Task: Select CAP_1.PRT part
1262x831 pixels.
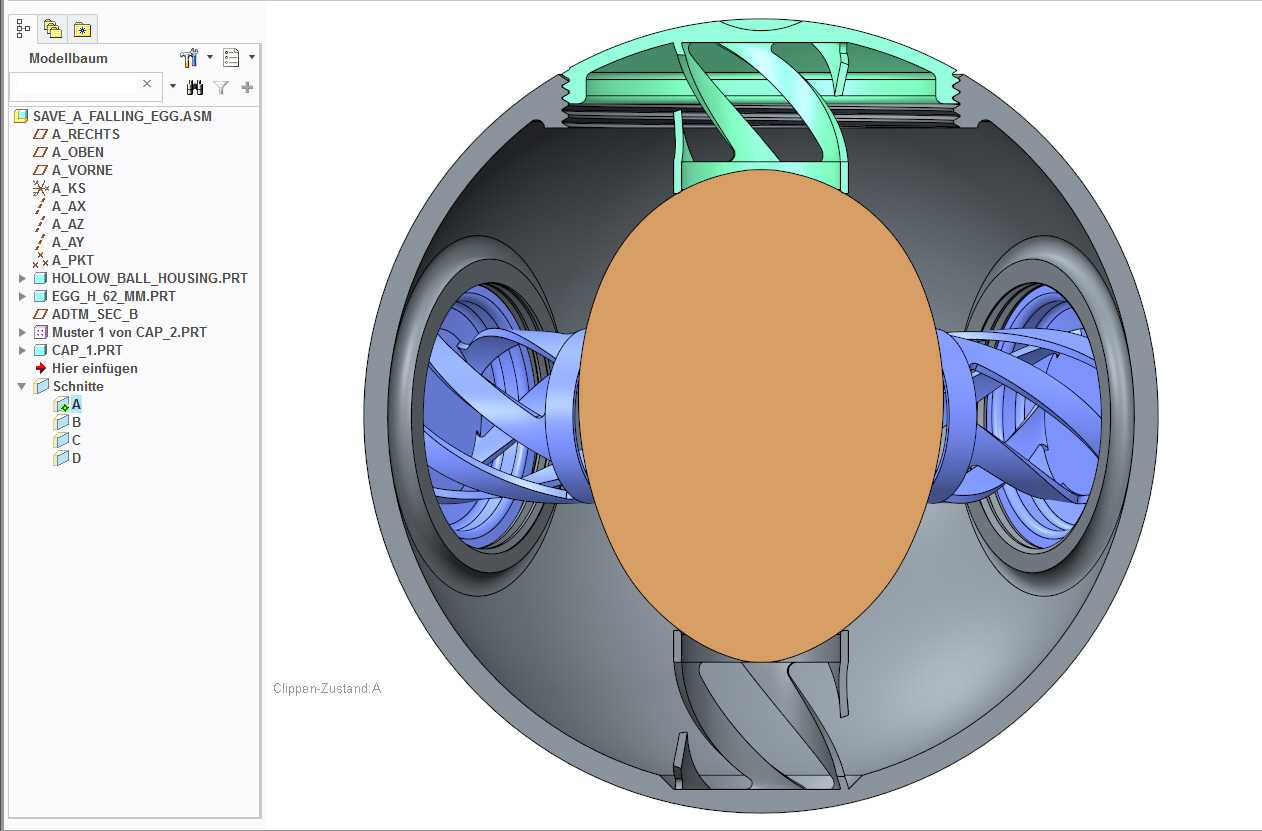Action: coord(88,350)
